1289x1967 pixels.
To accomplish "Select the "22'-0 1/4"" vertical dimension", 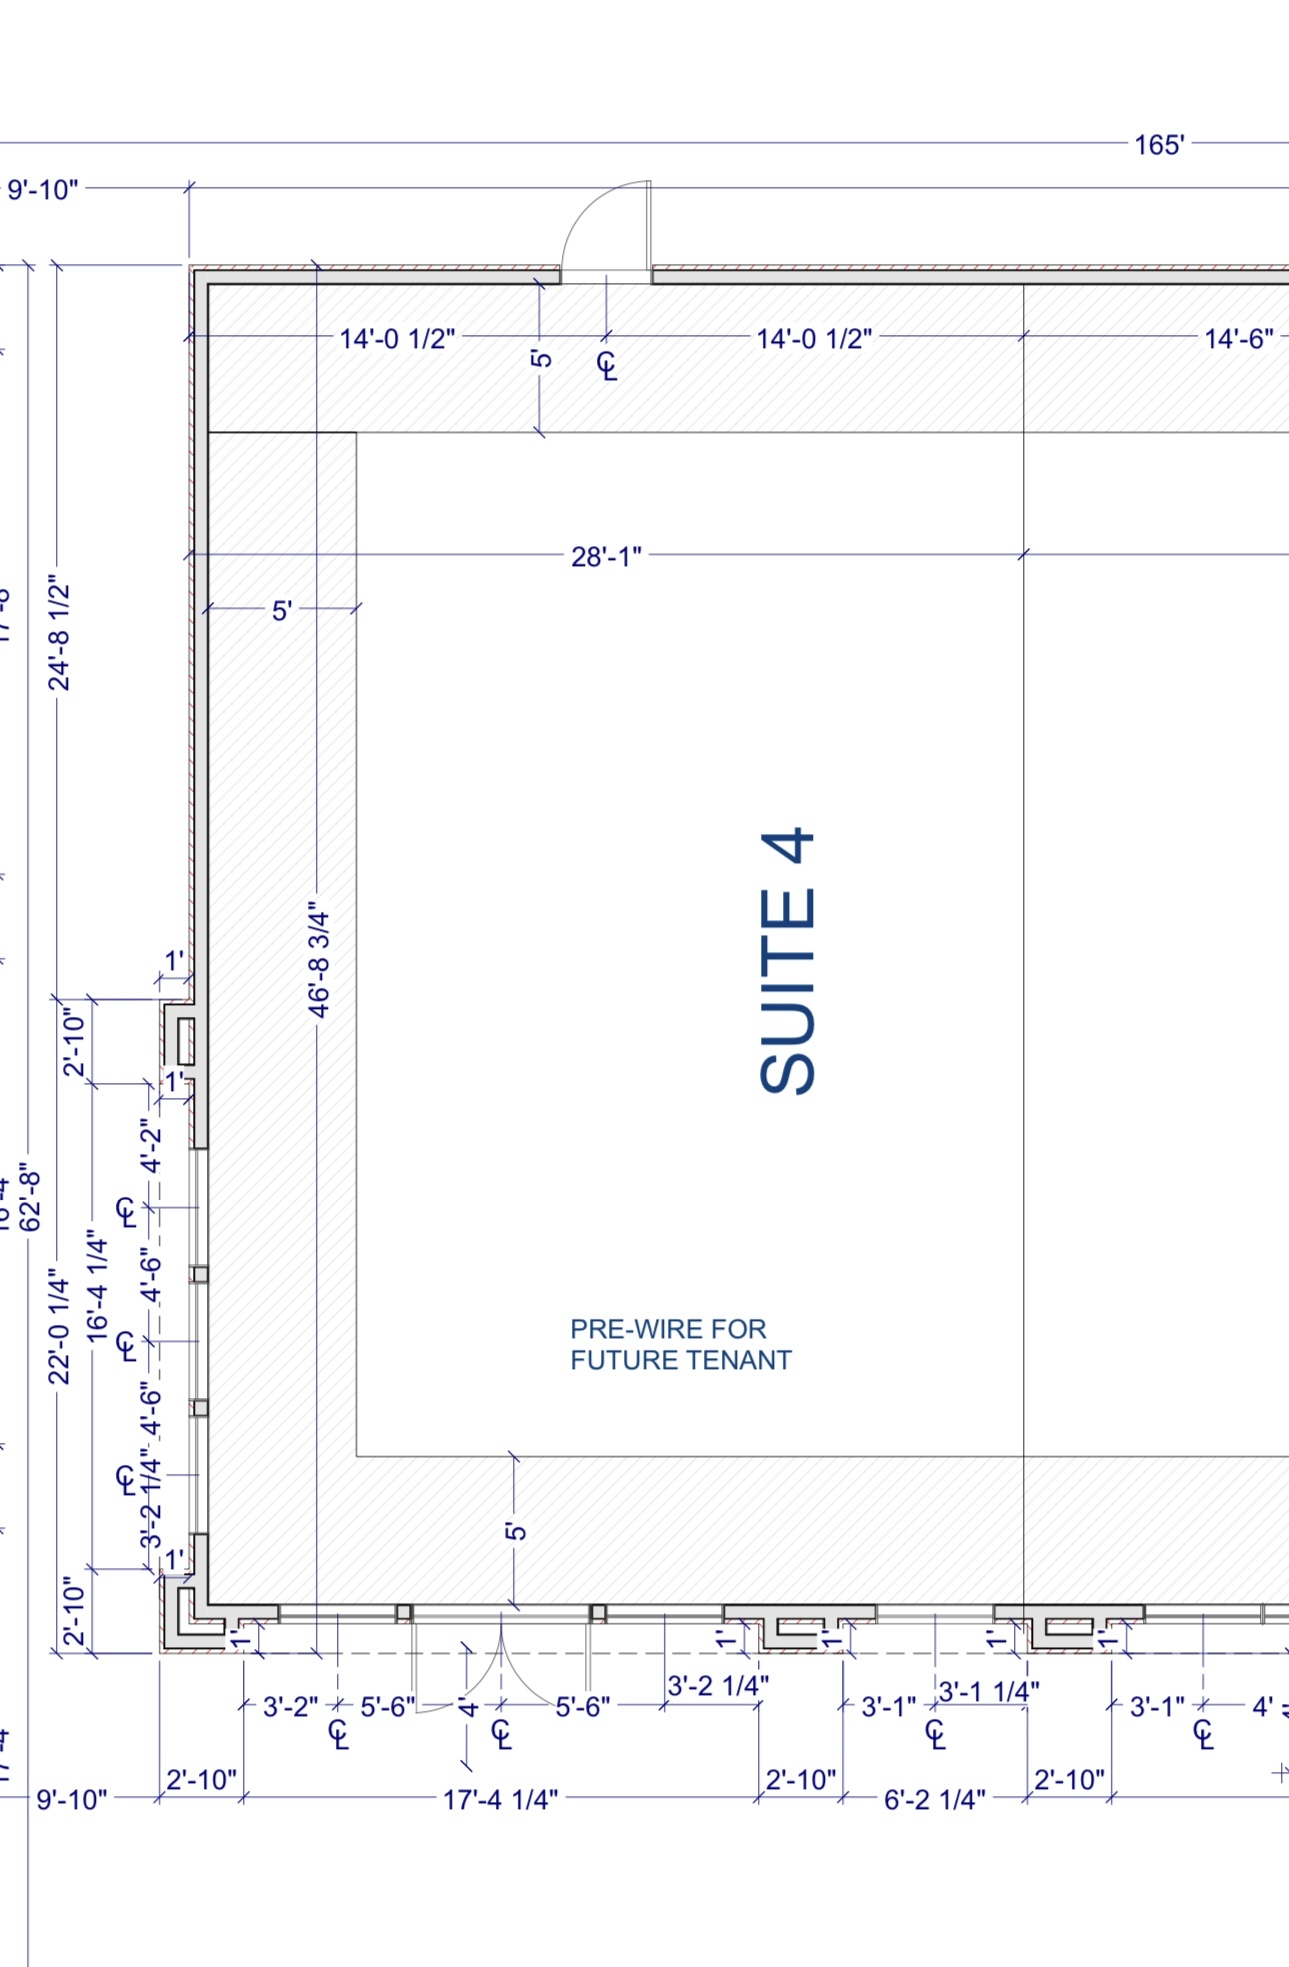I will point(60,1326).
